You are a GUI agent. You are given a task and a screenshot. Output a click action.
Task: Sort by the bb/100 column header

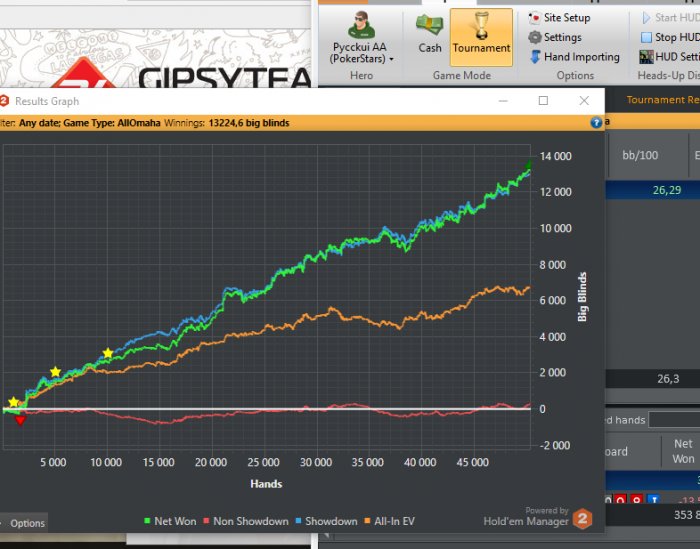click(640, 155)
